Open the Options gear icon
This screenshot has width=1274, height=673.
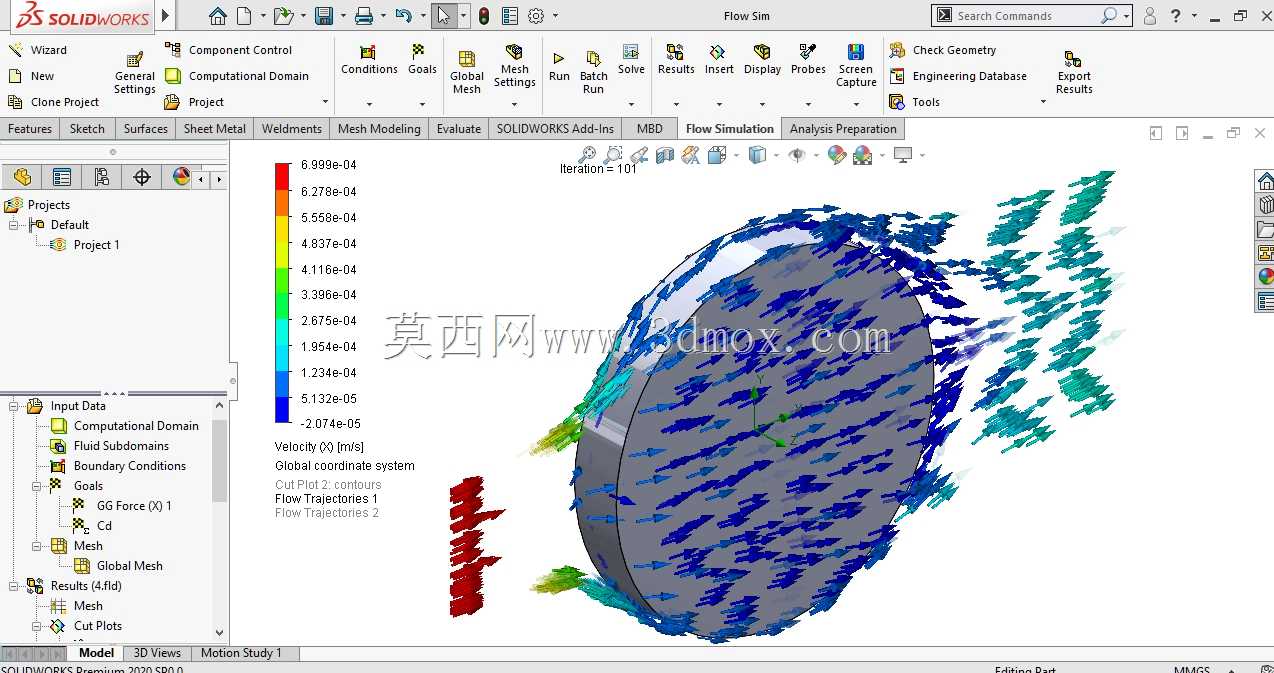(x=536, y=16)
